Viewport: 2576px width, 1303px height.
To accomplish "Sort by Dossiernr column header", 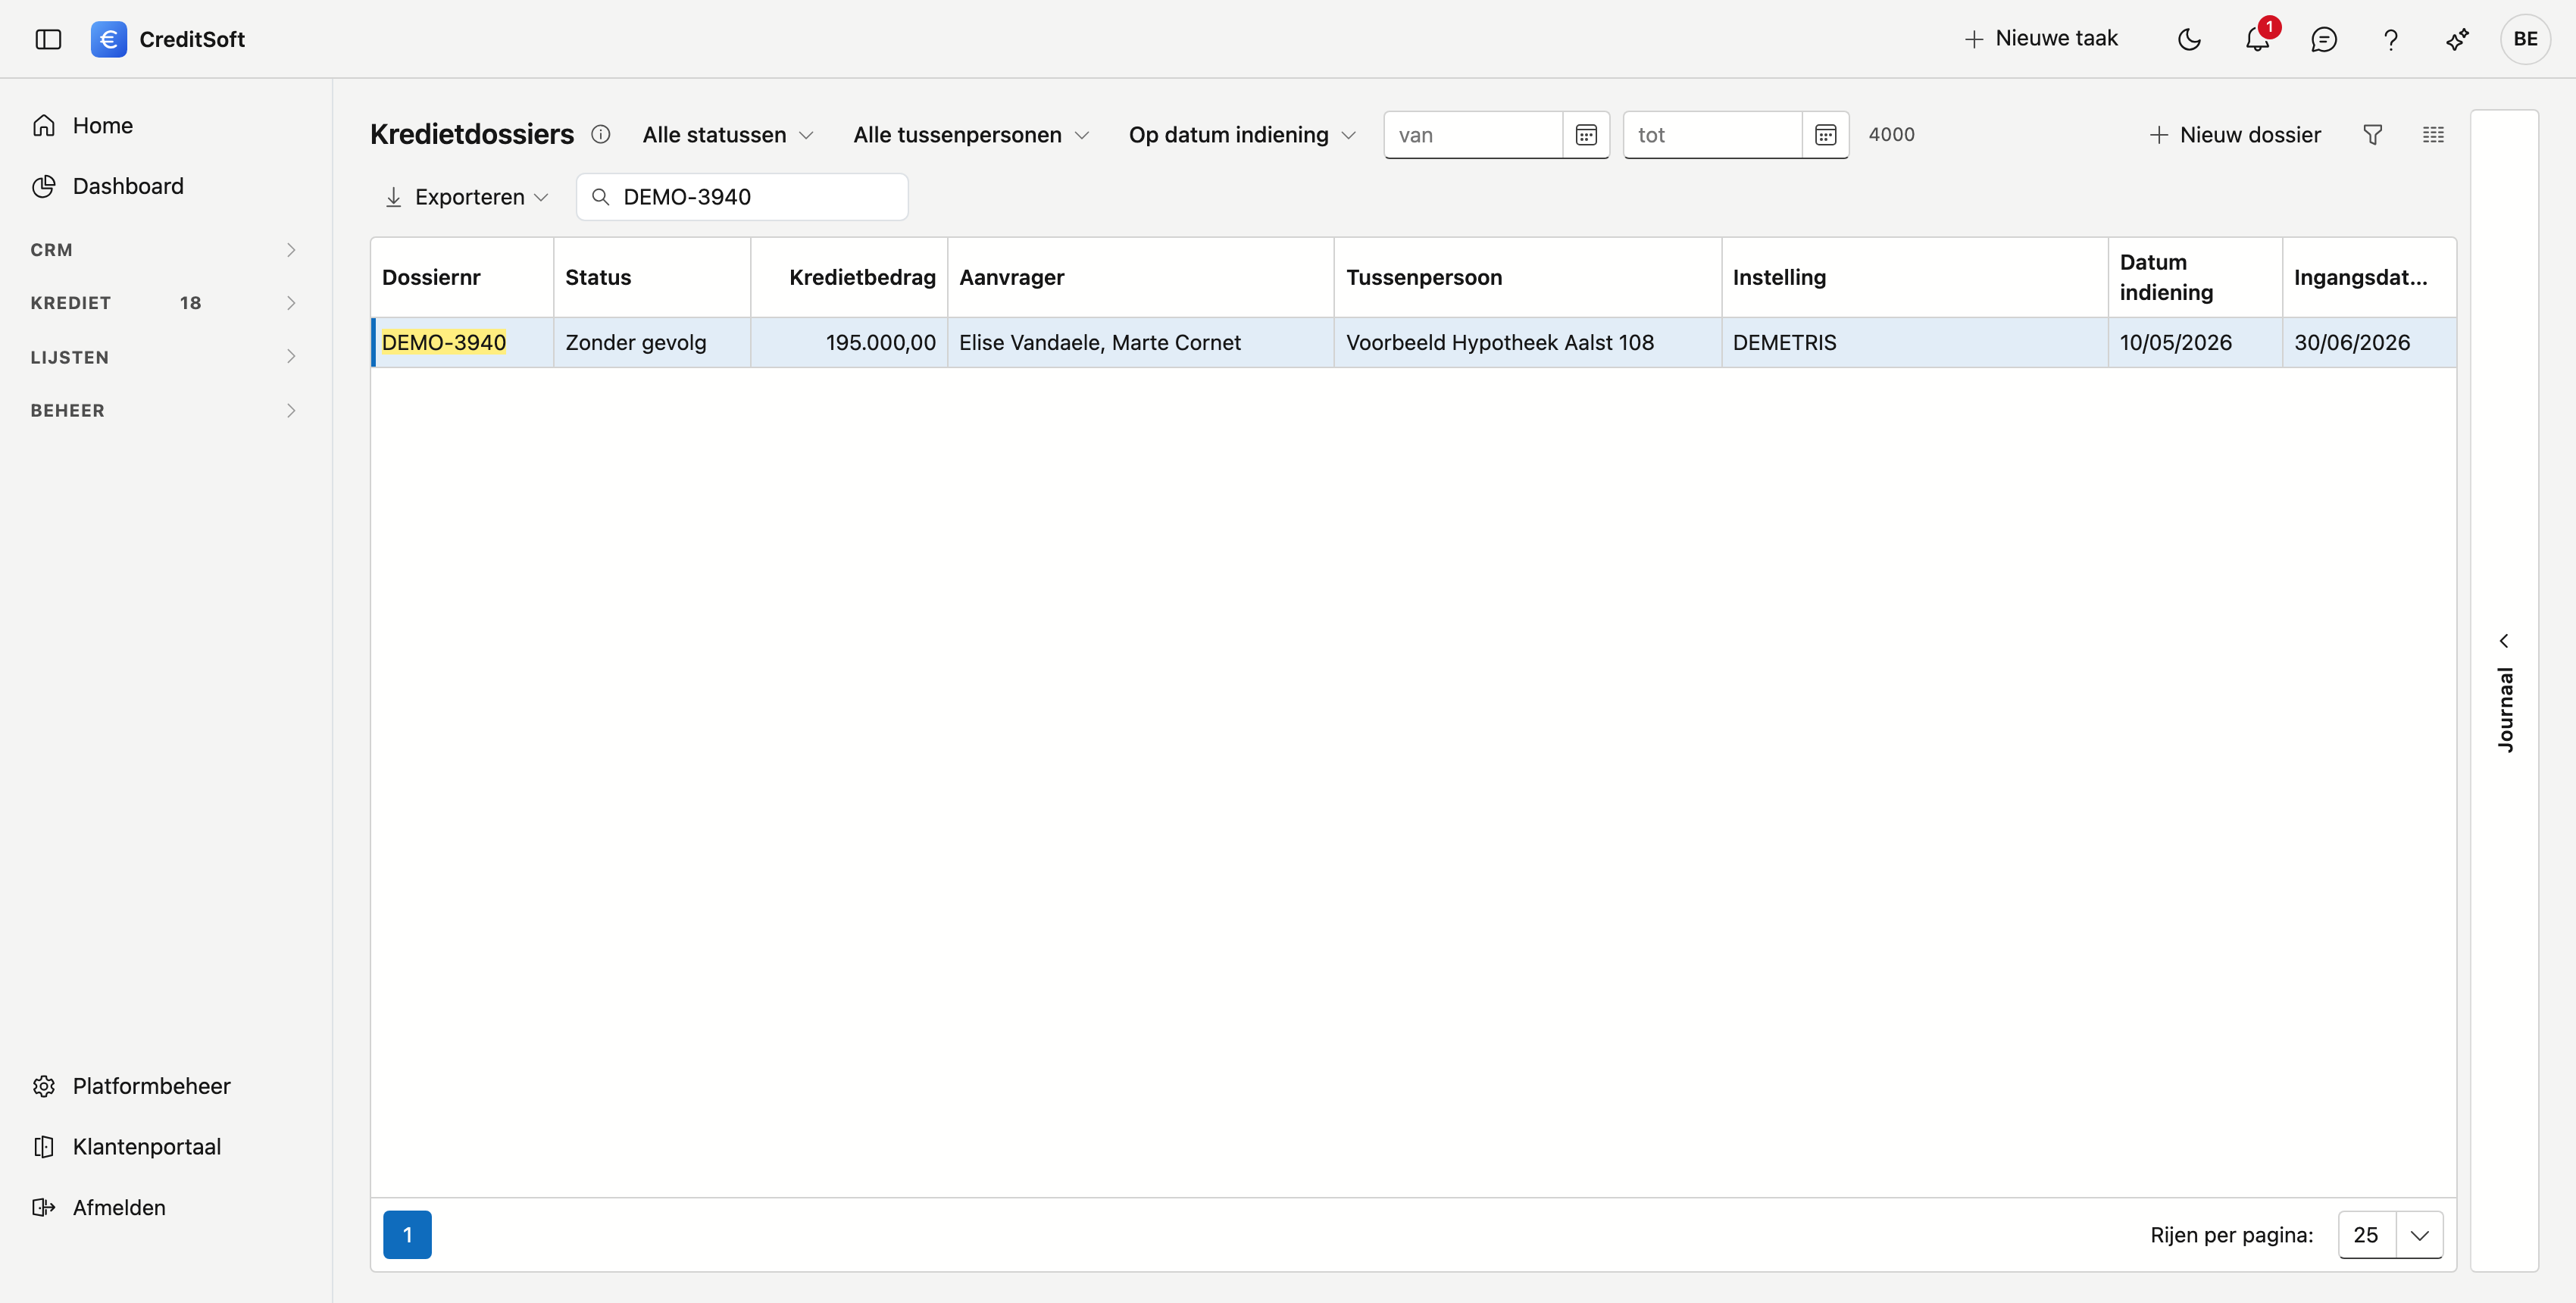I will click(x=462, y=277).
